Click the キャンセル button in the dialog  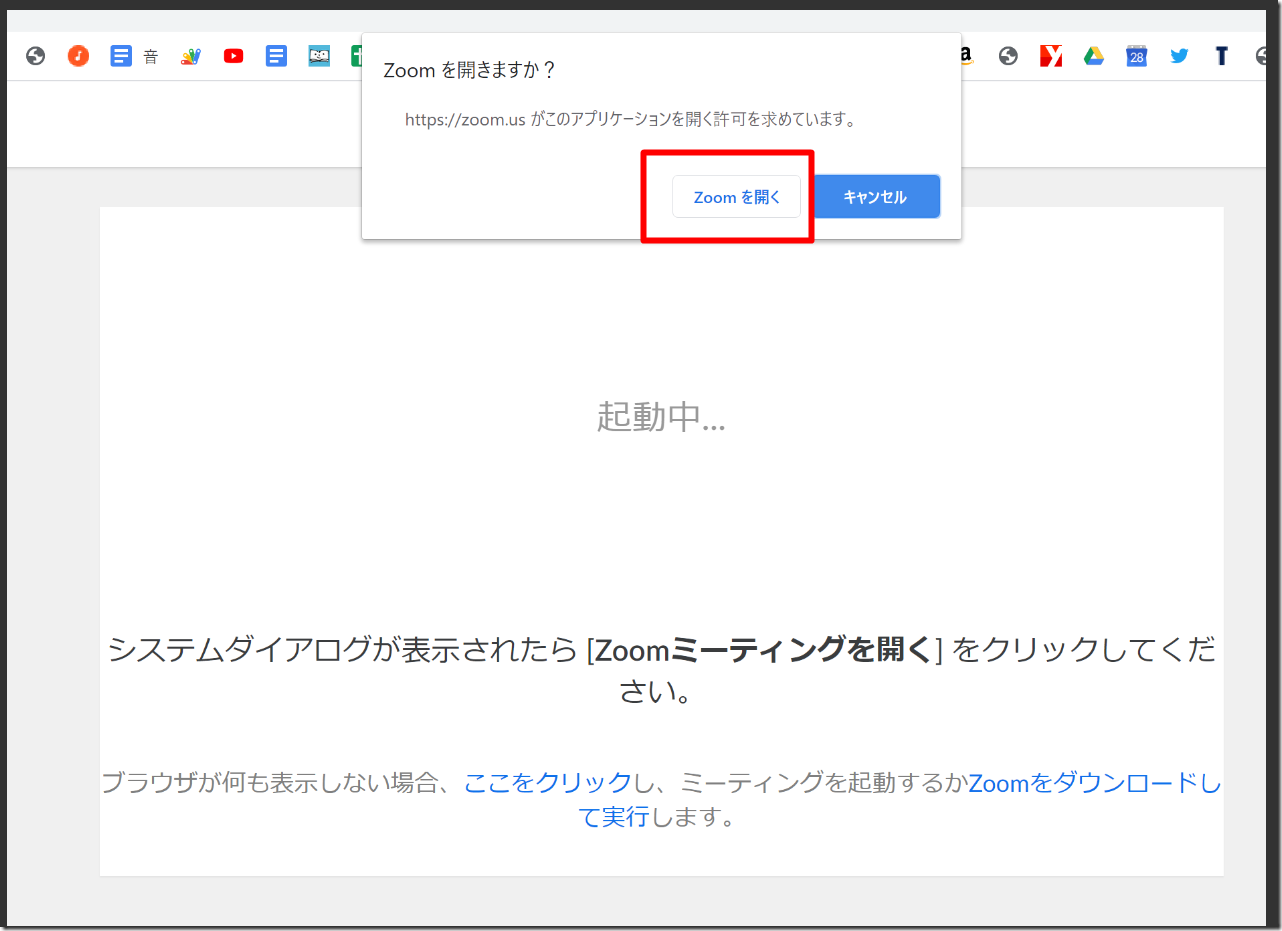pyautogui.click(x=875, y=197)
